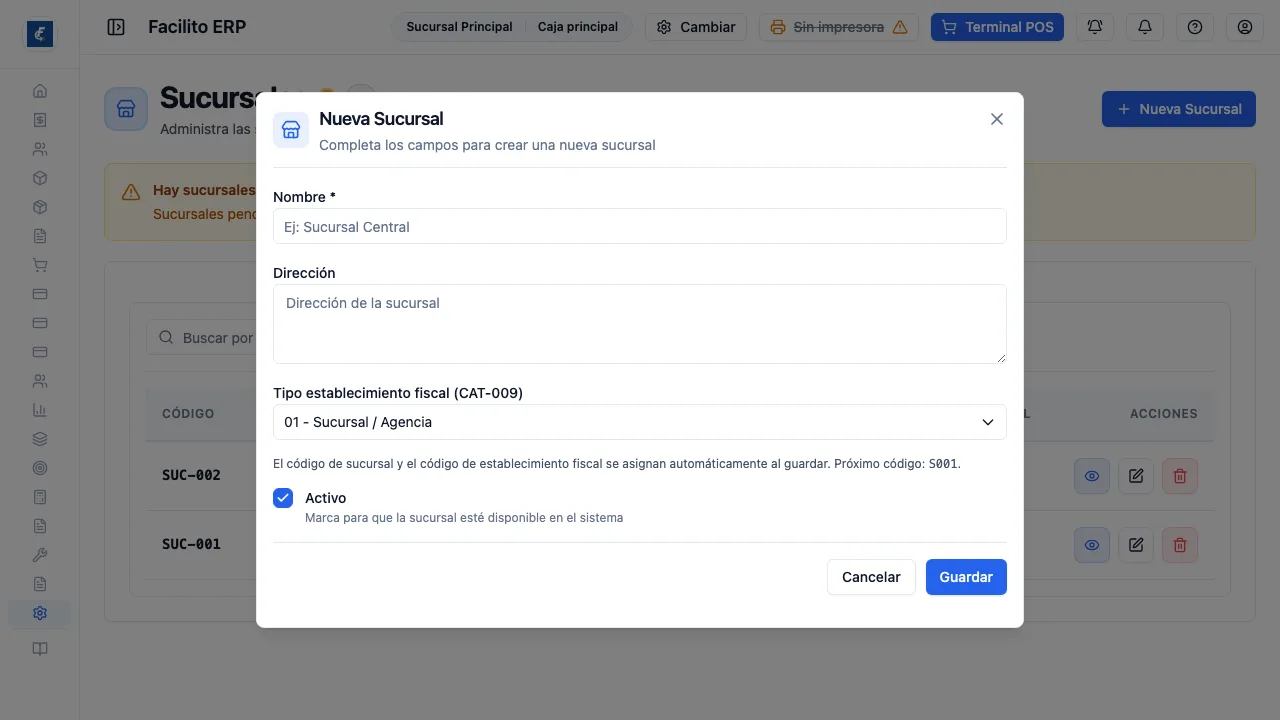
Task: Click the Sin impresora printer status button
Action: click(839, 27)
